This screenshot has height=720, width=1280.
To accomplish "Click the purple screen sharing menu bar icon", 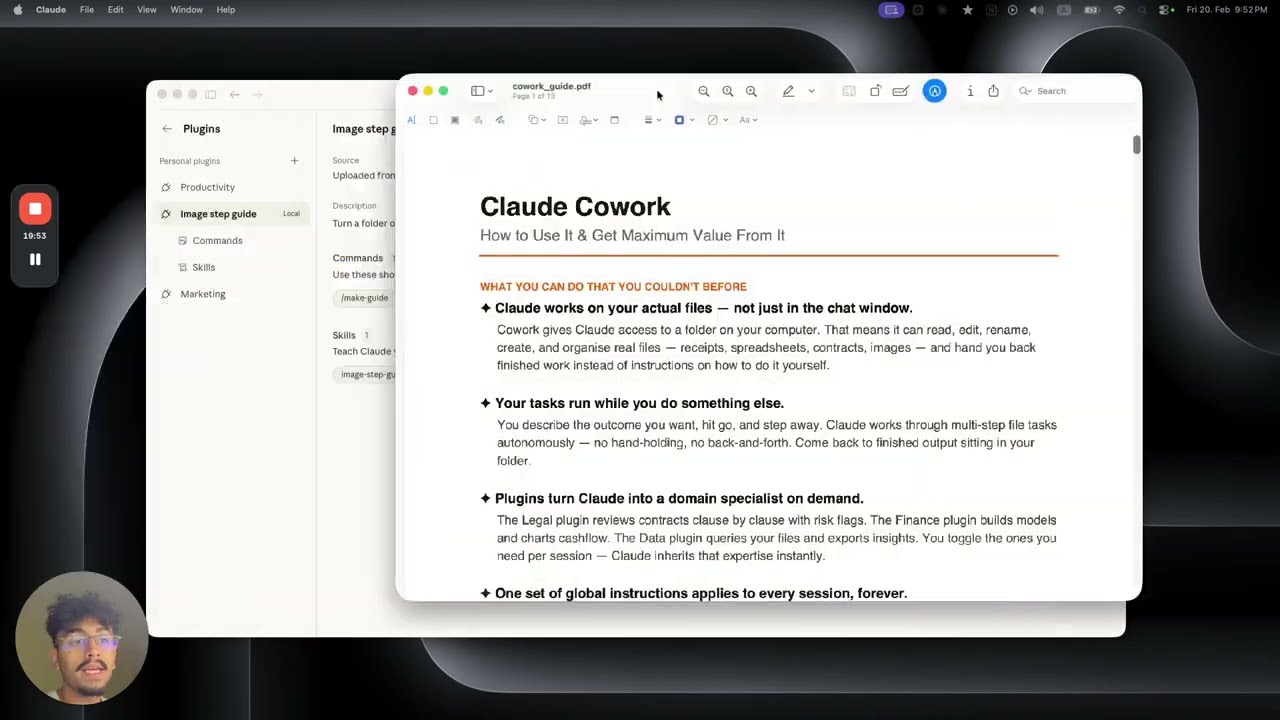I will (x=891, y=10).
